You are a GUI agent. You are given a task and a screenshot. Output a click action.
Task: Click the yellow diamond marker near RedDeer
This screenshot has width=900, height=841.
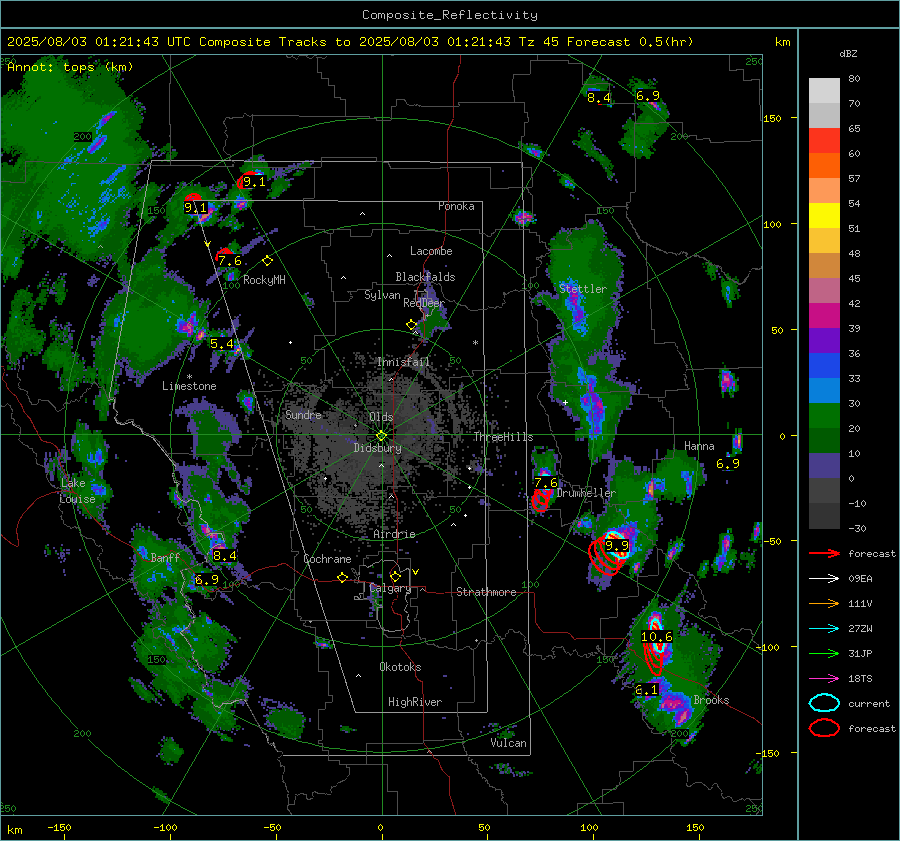pyautogui.click(x=412, y=325)
